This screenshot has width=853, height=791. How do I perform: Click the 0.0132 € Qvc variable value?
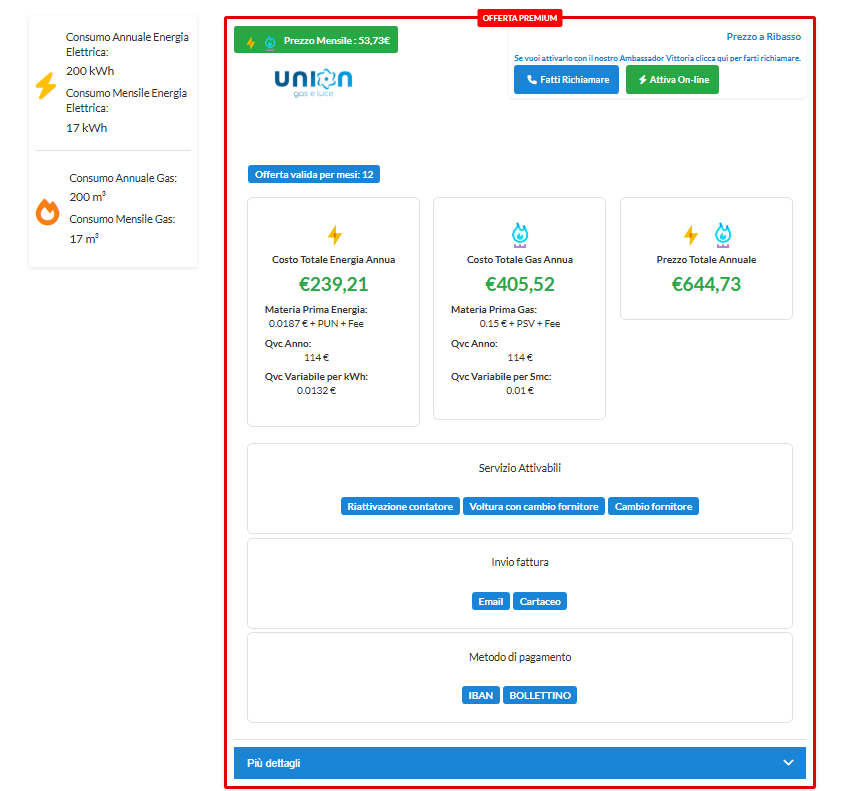click(316, 391)
